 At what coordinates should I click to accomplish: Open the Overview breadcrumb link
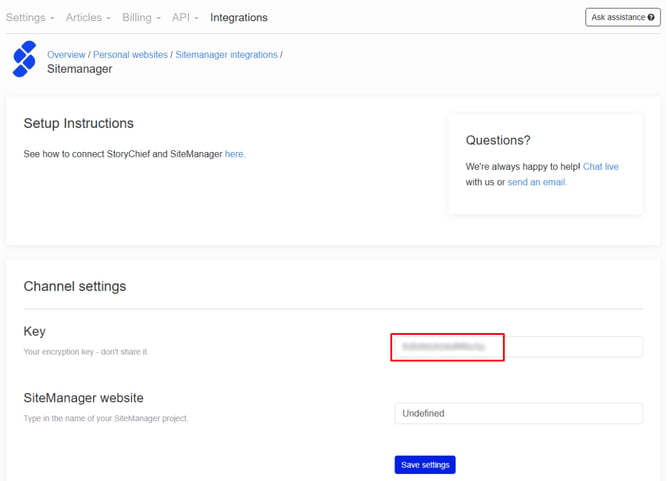(66, 55)
